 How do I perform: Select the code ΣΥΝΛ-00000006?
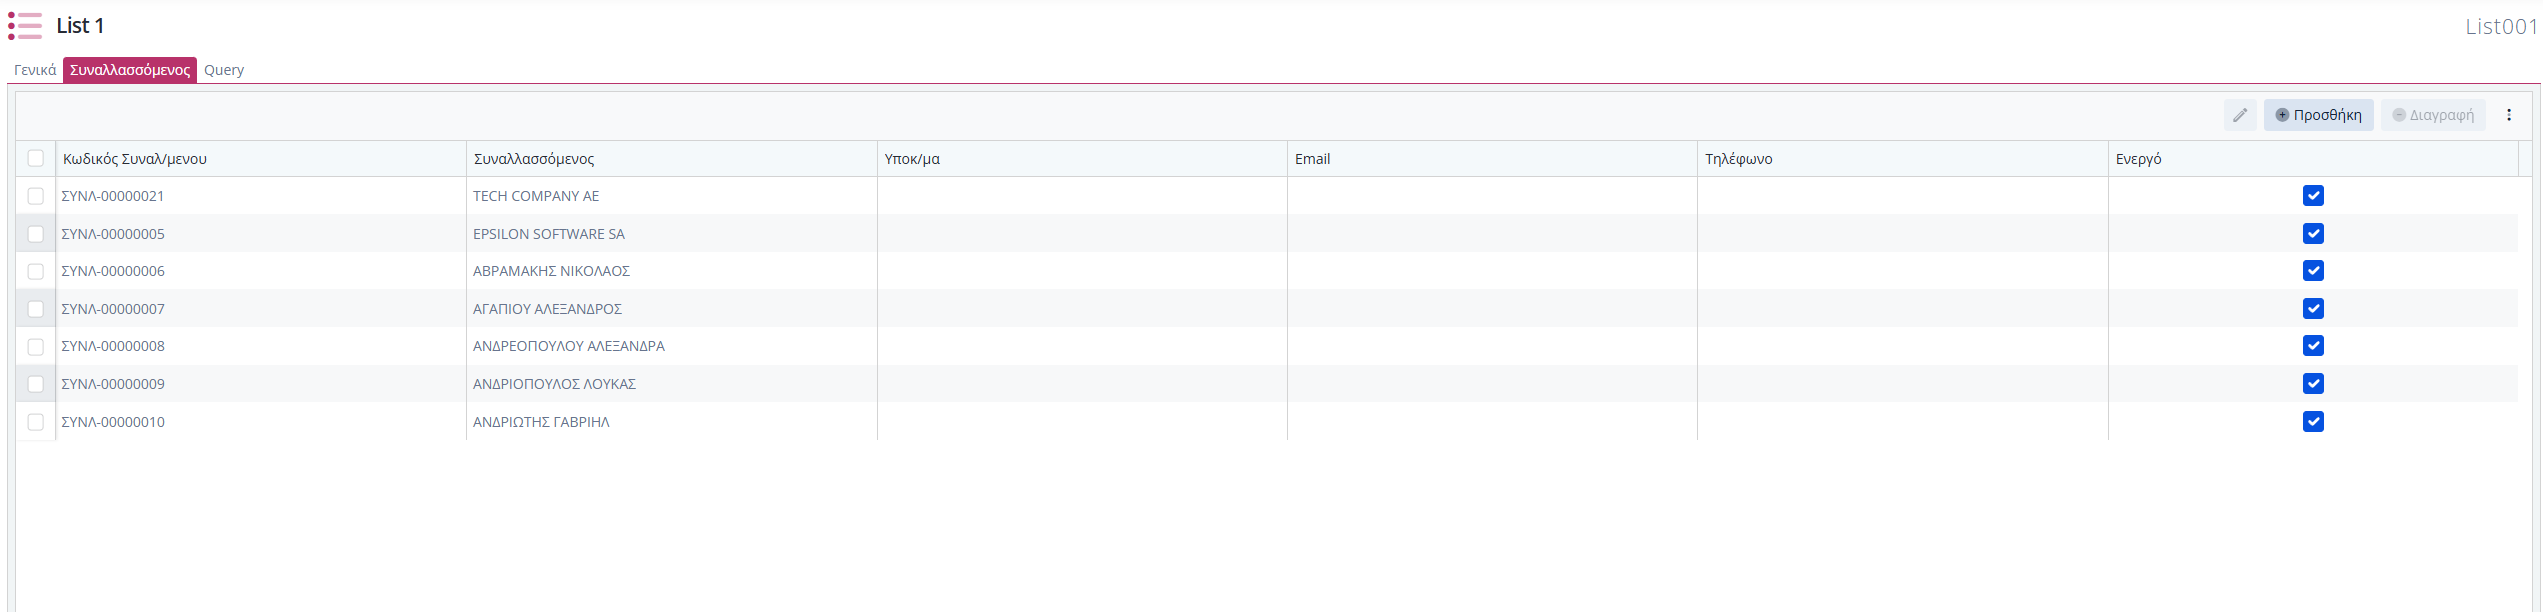coord(113,271)
